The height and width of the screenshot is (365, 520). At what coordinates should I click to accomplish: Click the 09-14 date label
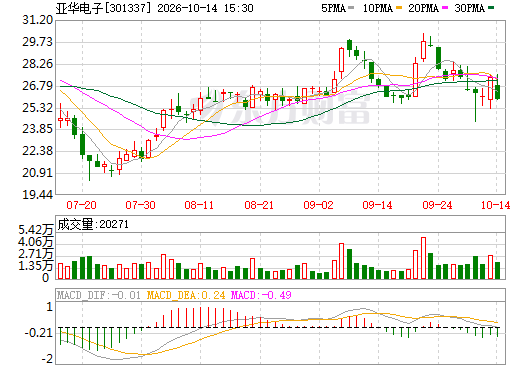click(x=377, y=205)
